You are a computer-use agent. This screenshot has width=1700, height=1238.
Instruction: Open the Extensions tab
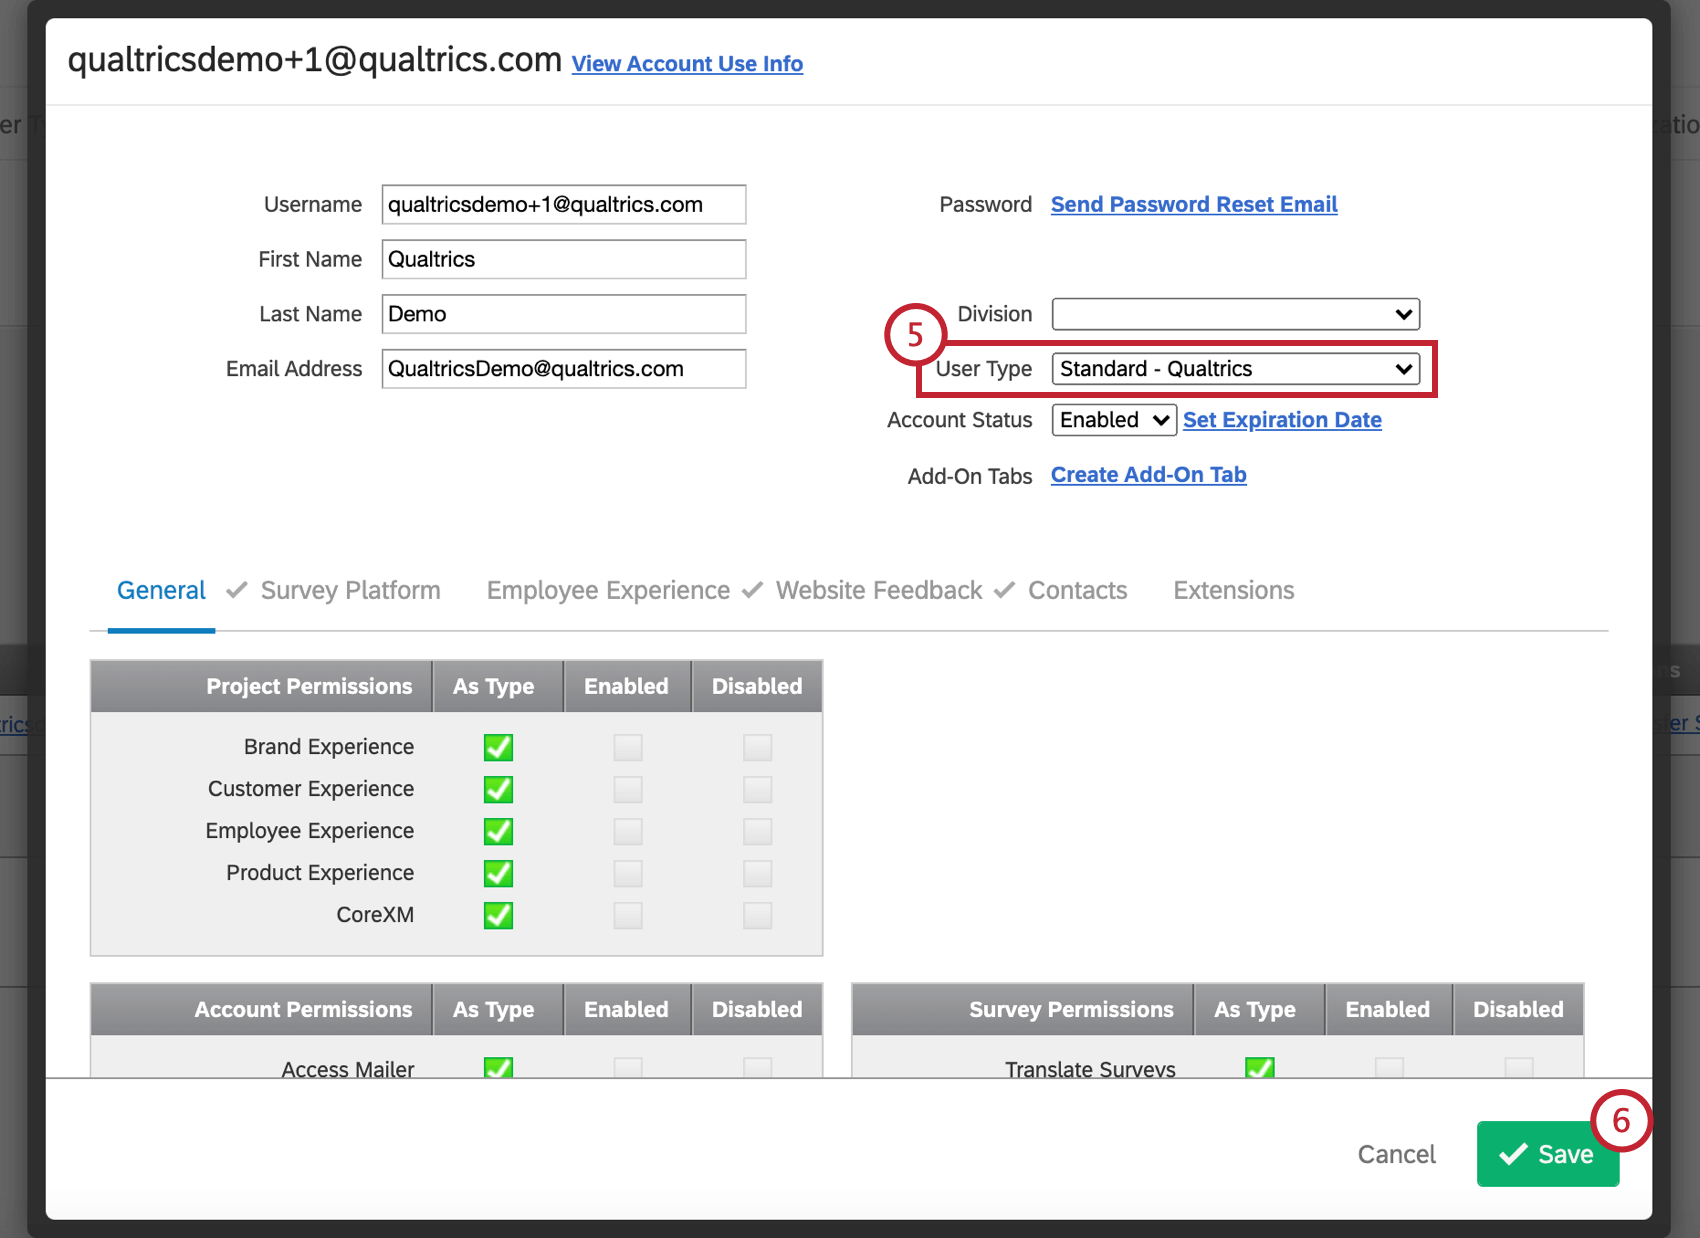coord(1233,590)
